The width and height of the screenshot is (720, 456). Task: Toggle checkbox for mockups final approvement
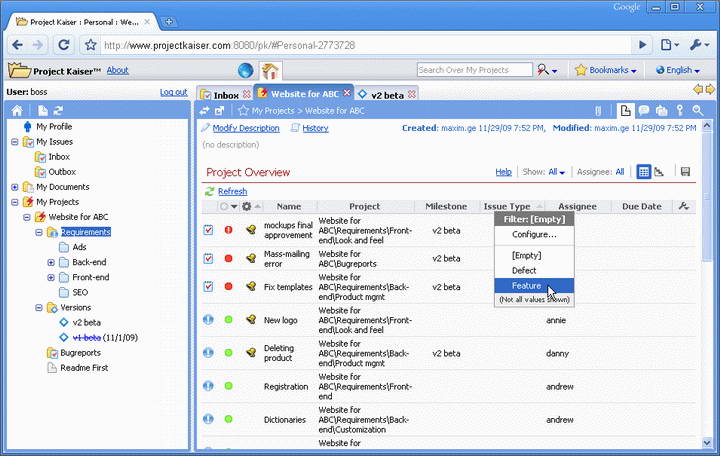click(x=208, y=229)
